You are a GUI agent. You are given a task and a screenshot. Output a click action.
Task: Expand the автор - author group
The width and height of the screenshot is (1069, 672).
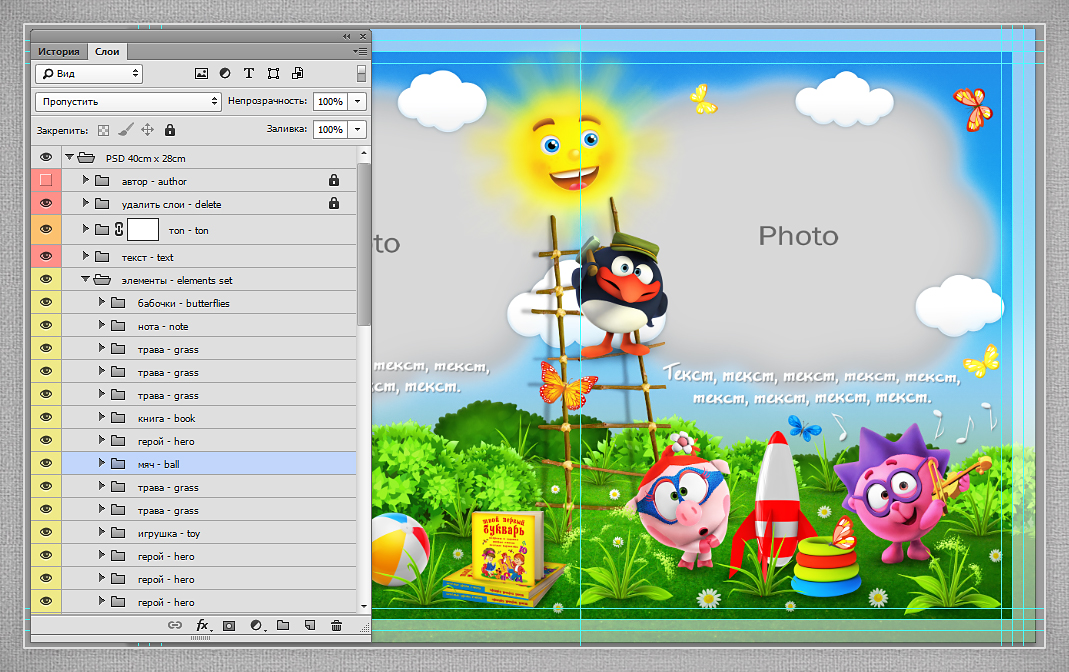85,180
